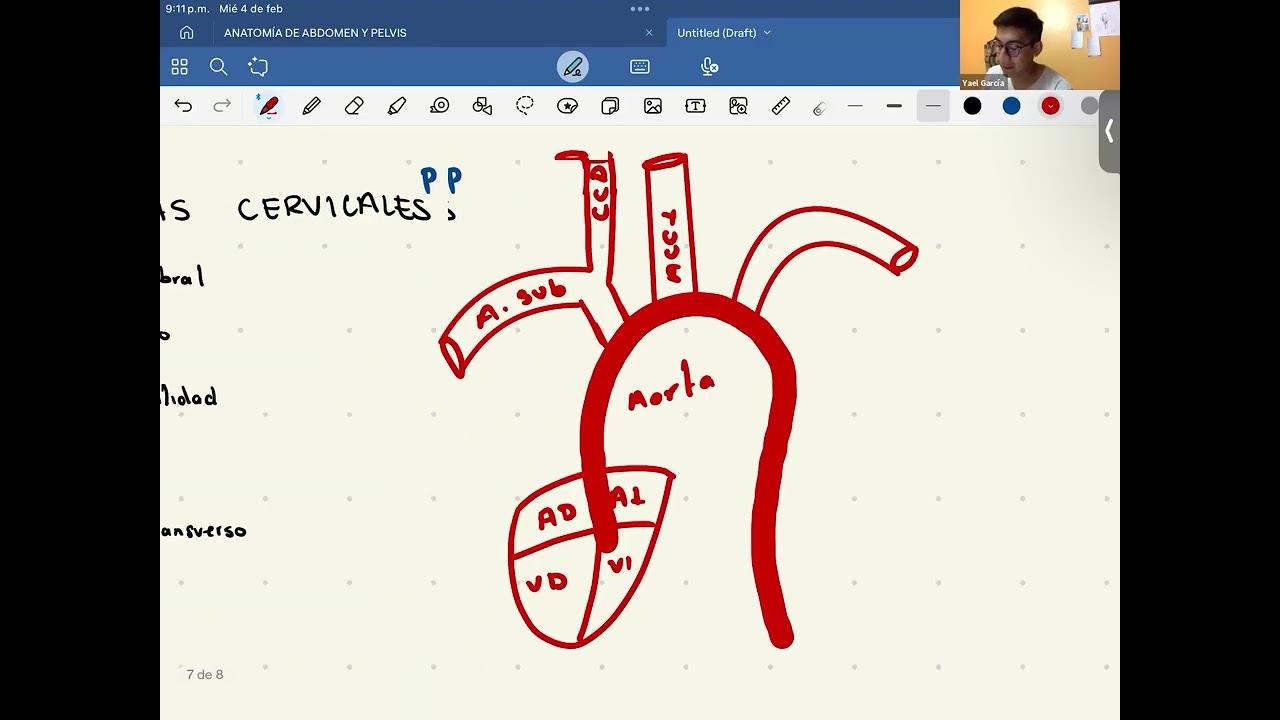Click the 'CERVICALES' handwritten heading

334,208
